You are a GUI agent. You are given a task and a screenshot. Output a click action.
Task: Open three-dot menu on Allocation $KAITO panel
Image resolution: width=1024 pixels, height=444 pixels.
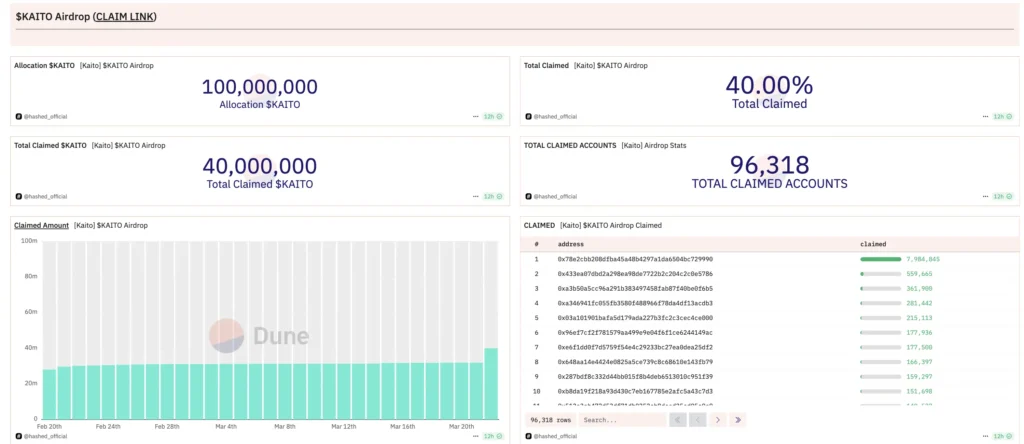coord(475,117)
